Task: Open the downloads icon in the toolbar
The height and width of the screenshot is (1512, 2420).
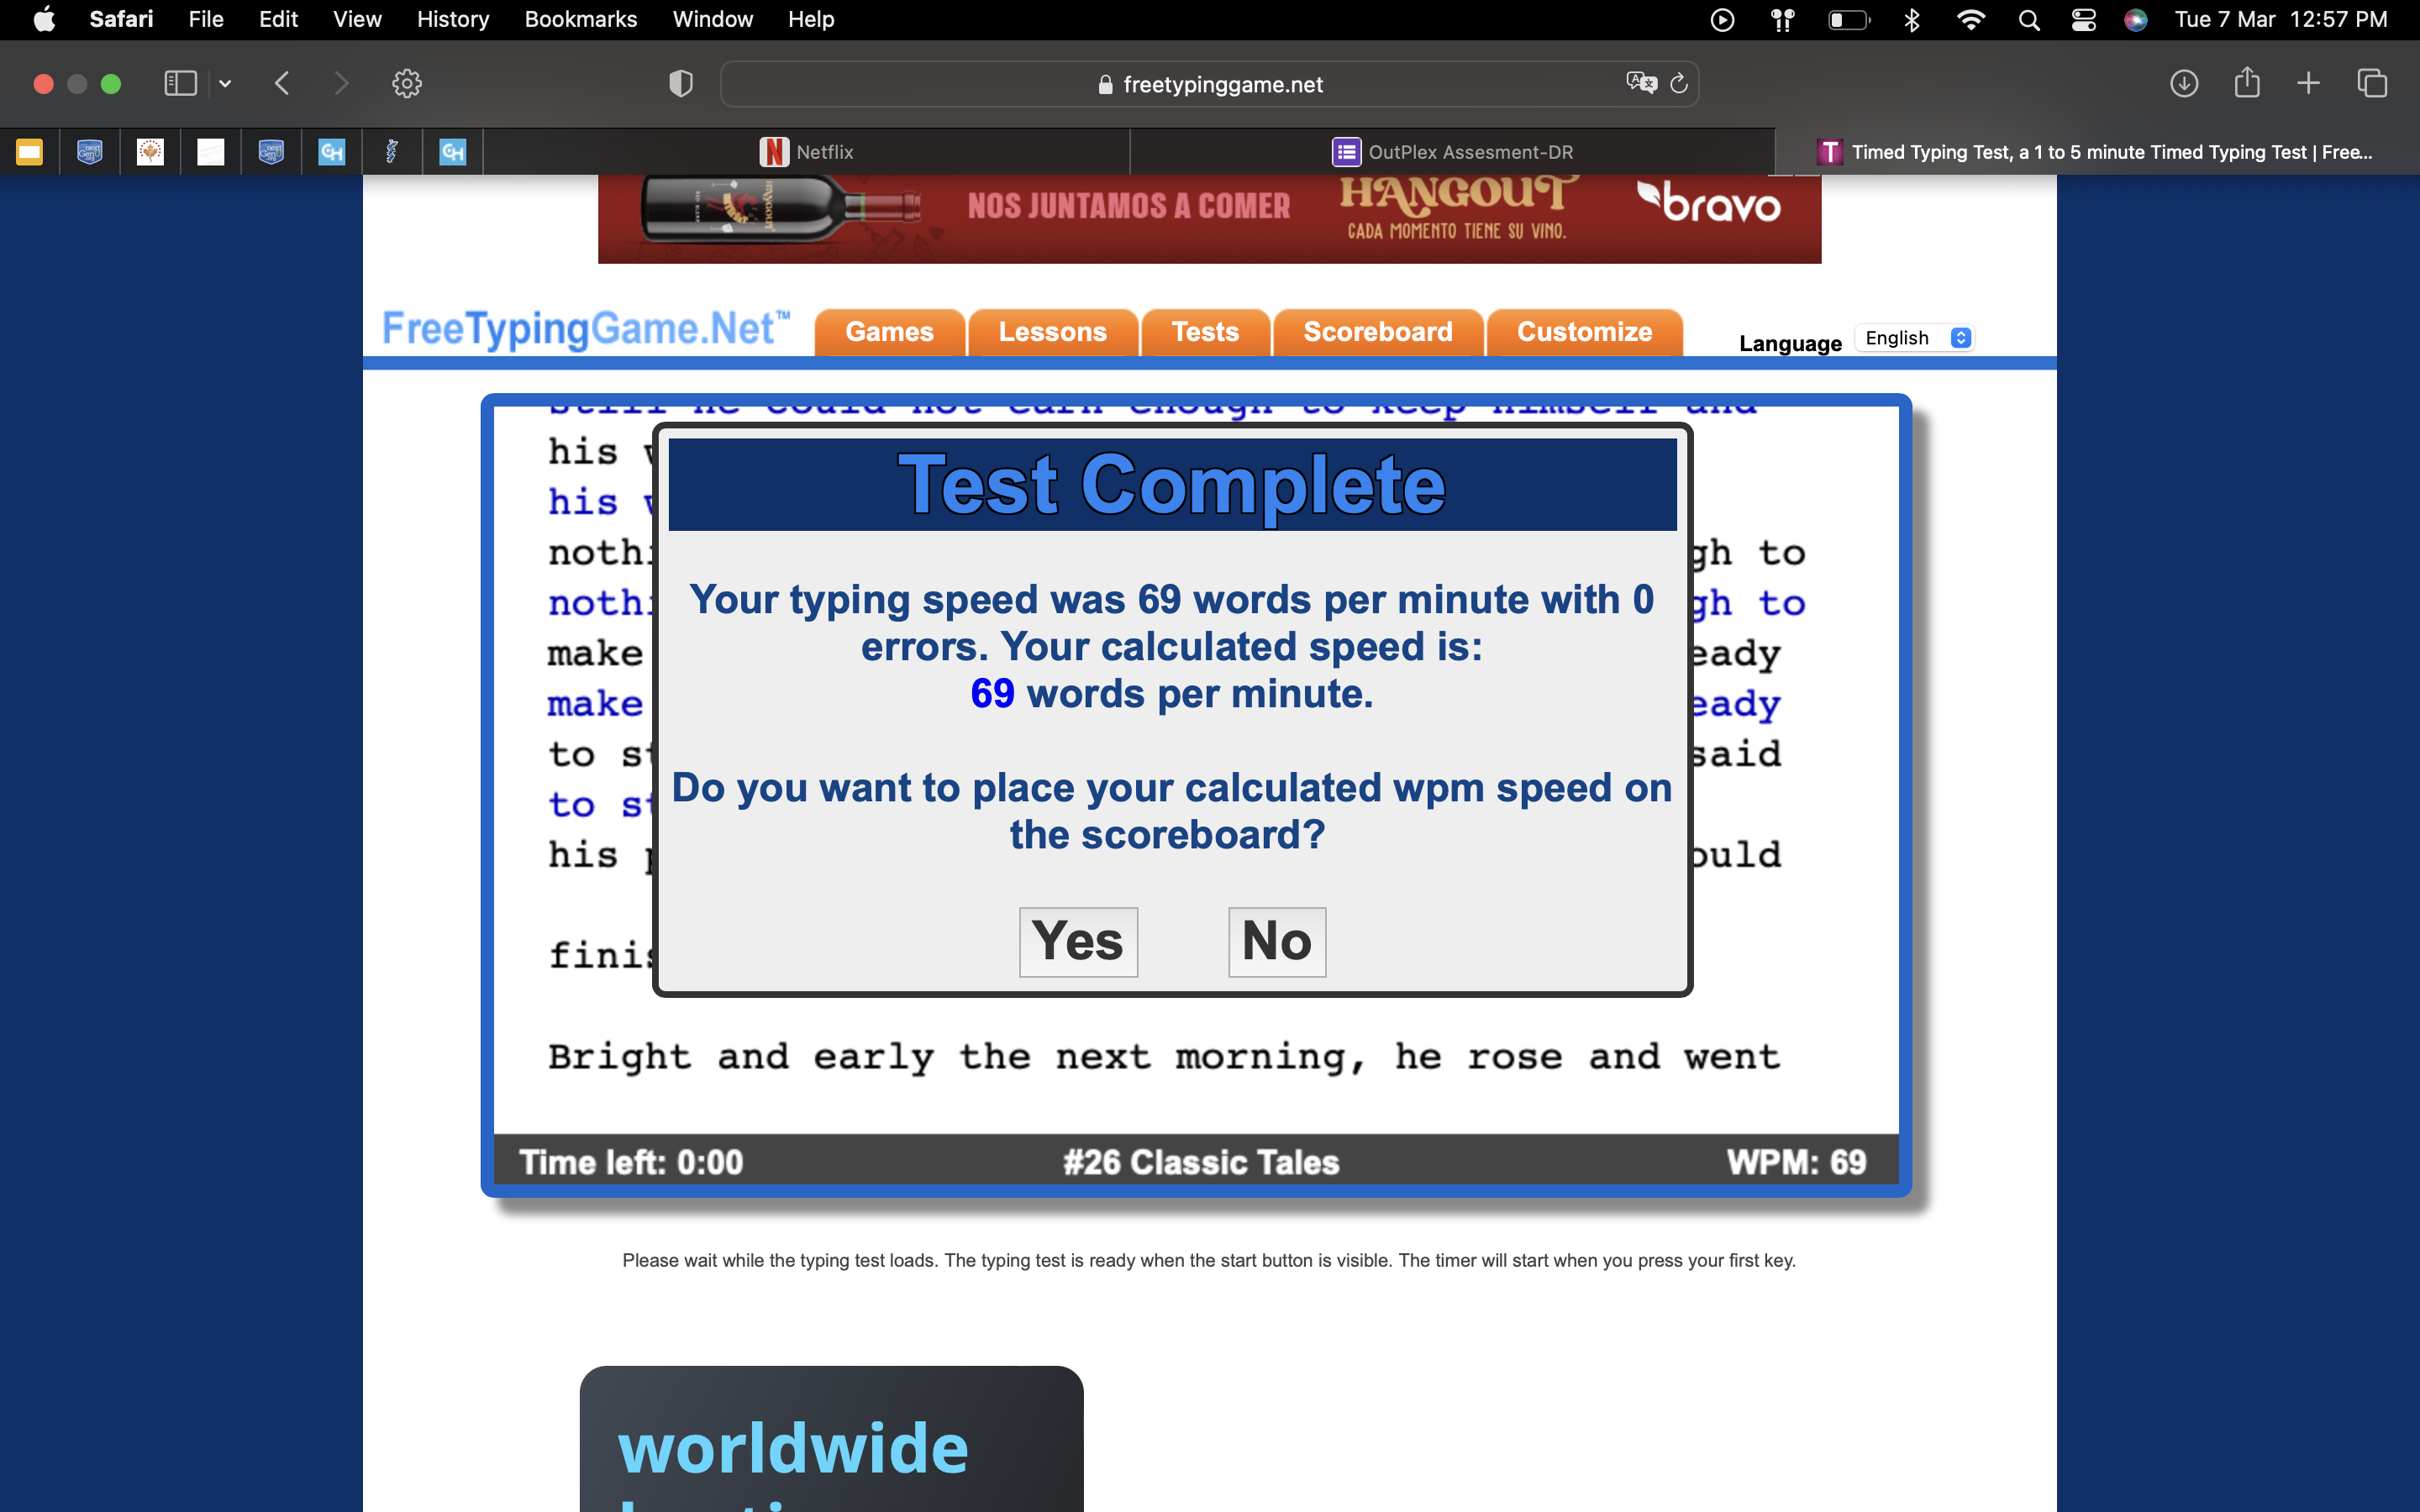Action: point(2183,83)
